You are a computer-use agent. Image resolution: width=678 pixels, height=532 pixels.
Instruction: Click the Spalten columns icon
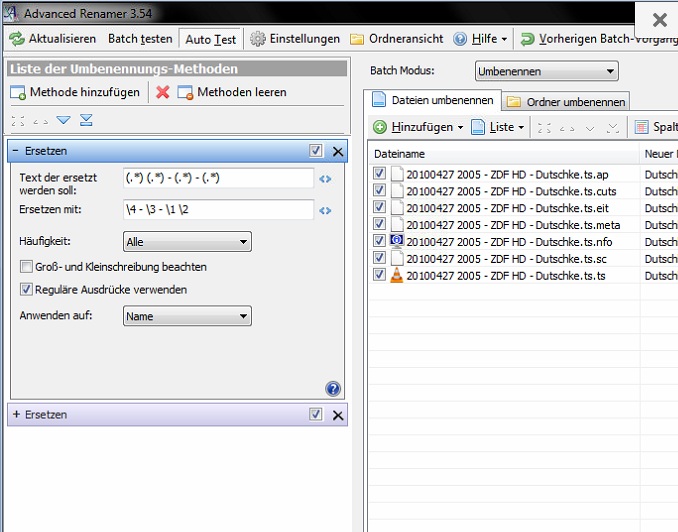tap(641, 127)
